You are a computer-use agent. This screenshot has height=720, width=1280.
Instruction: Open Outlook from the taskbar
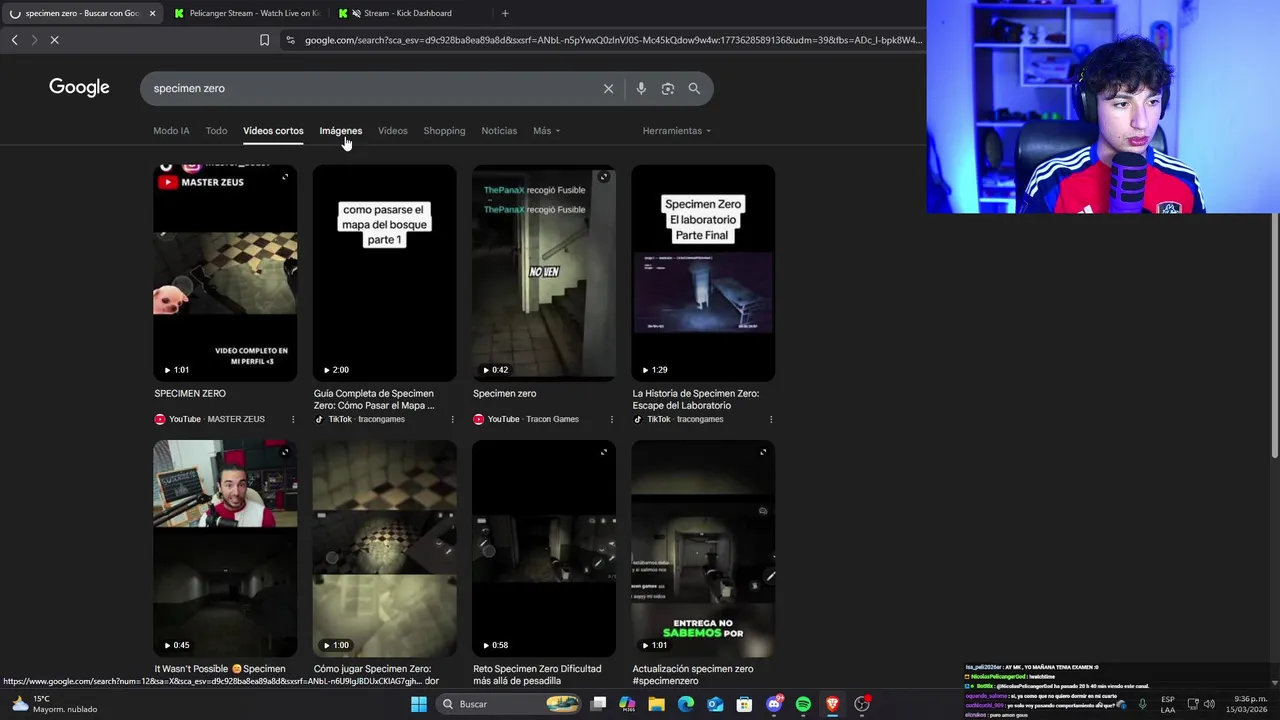point(715,704)
